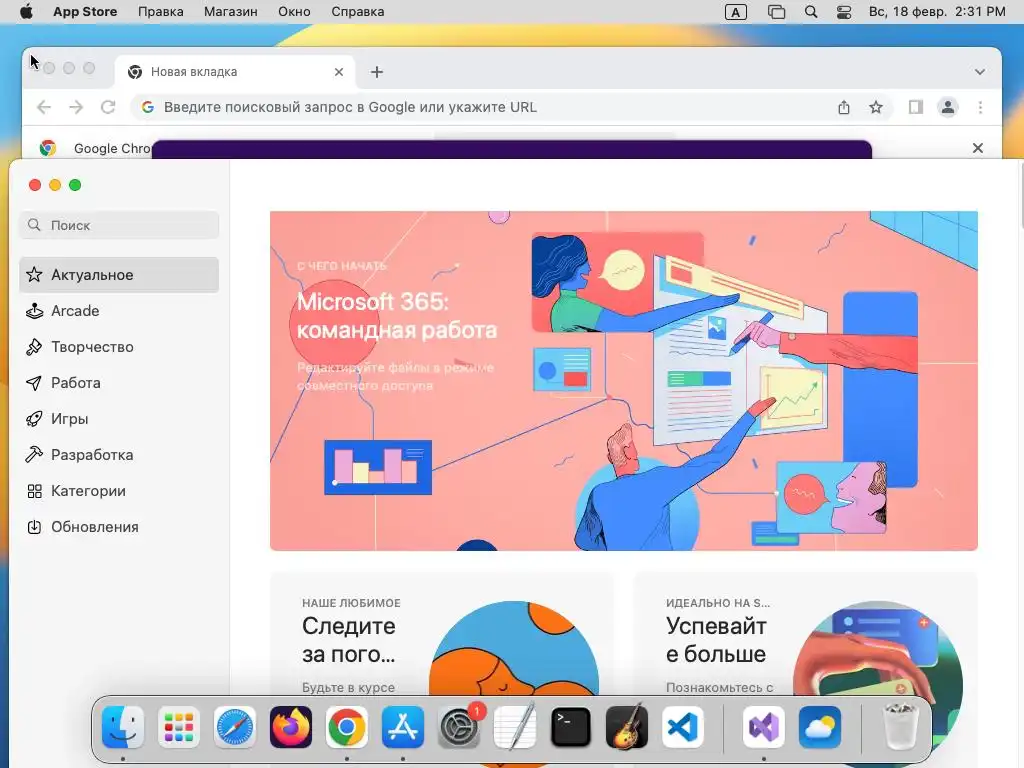Open System Settings from the Dock
Image resolution: width=1024 pixels, height=768 pixels.
click(x=459, y=727)
